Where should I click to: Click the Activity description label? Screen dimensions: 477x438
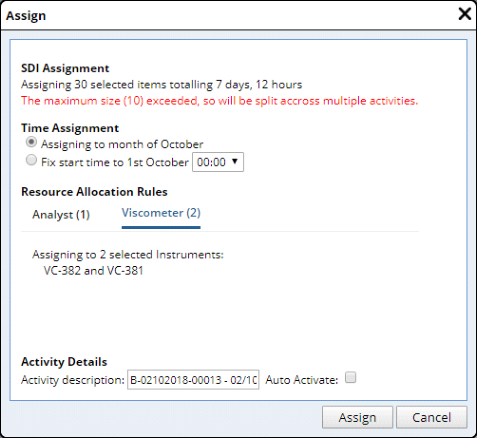click(x=73, y=380)
